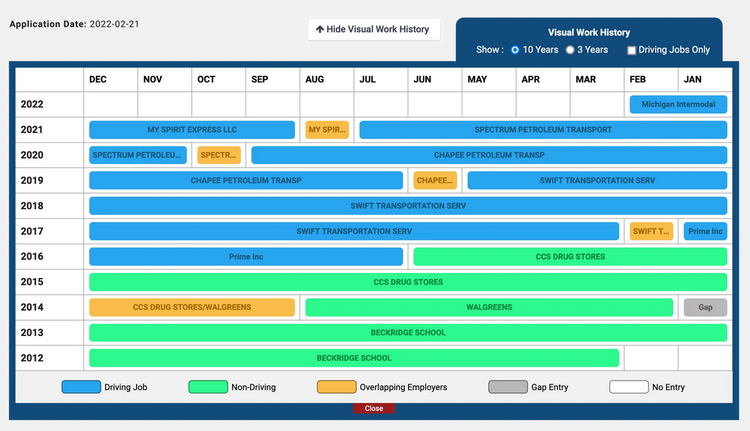Click the 2012 row label
Image resolution: width=750 pixels, height=431 pixels.
coord(32,358)
